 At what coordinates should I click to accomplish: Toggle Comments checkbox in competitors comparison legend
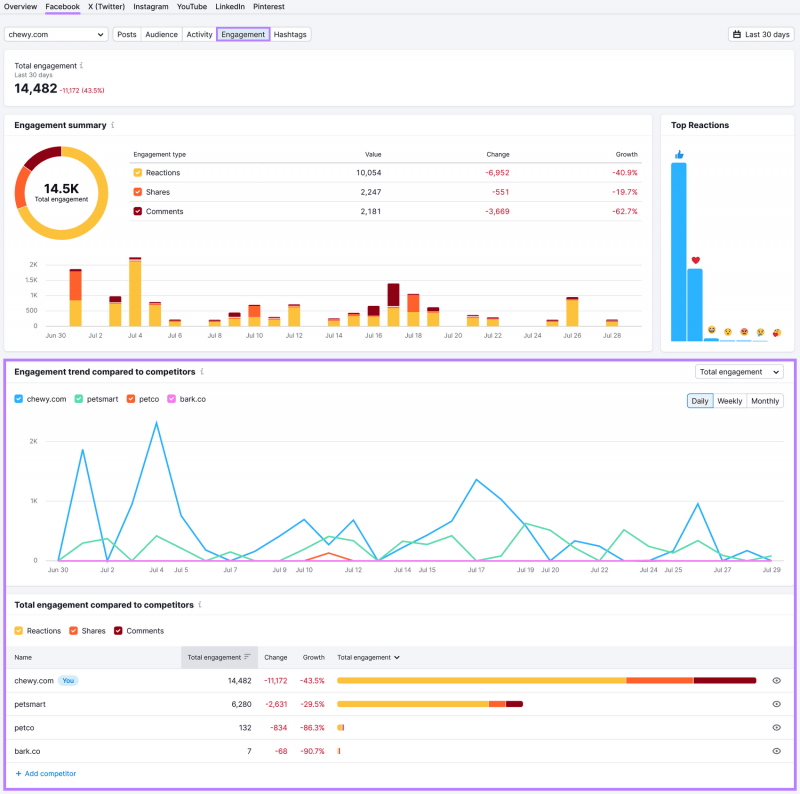coord(118,631)
